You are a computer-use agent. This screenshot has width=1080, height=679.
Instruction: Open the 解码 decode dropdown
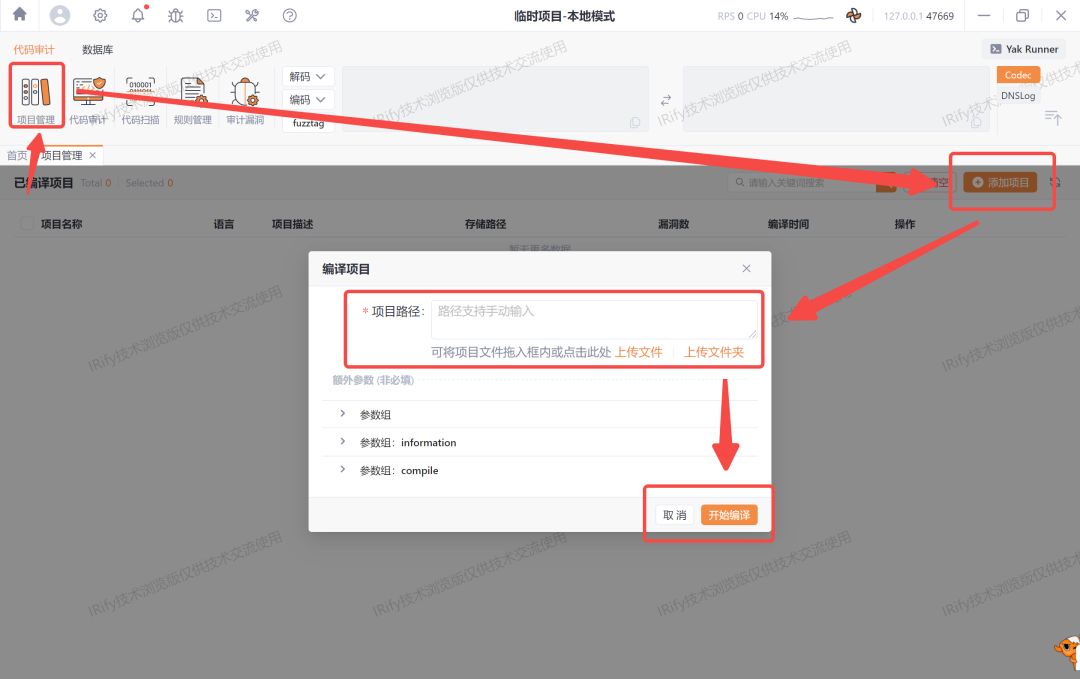[308, 76]
